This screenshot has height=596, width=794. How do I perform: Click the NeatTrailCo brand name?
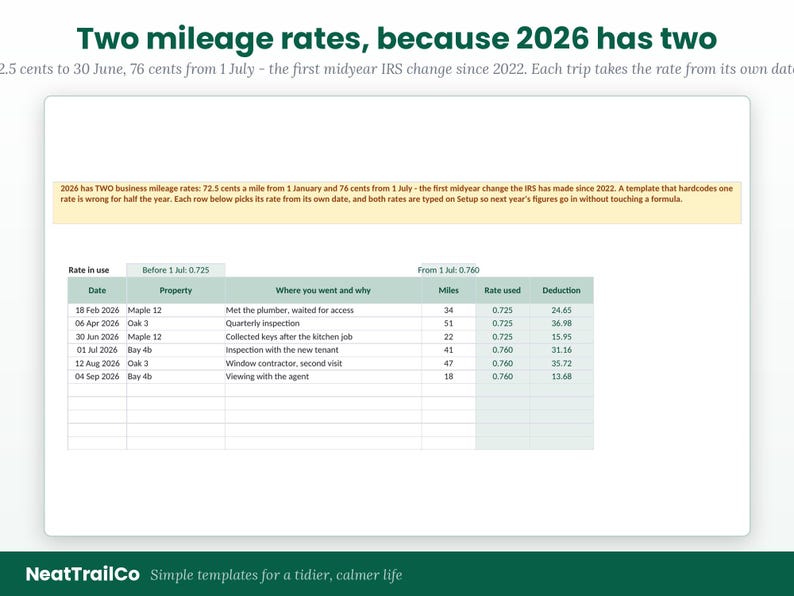83,574
